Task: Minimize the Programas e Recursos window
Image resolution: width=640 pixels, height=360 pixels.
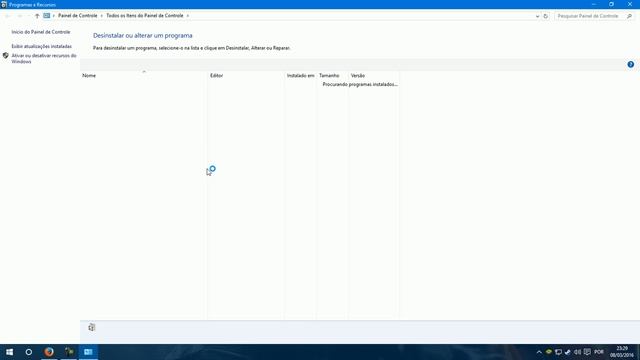Action: (x=593, y=4)
